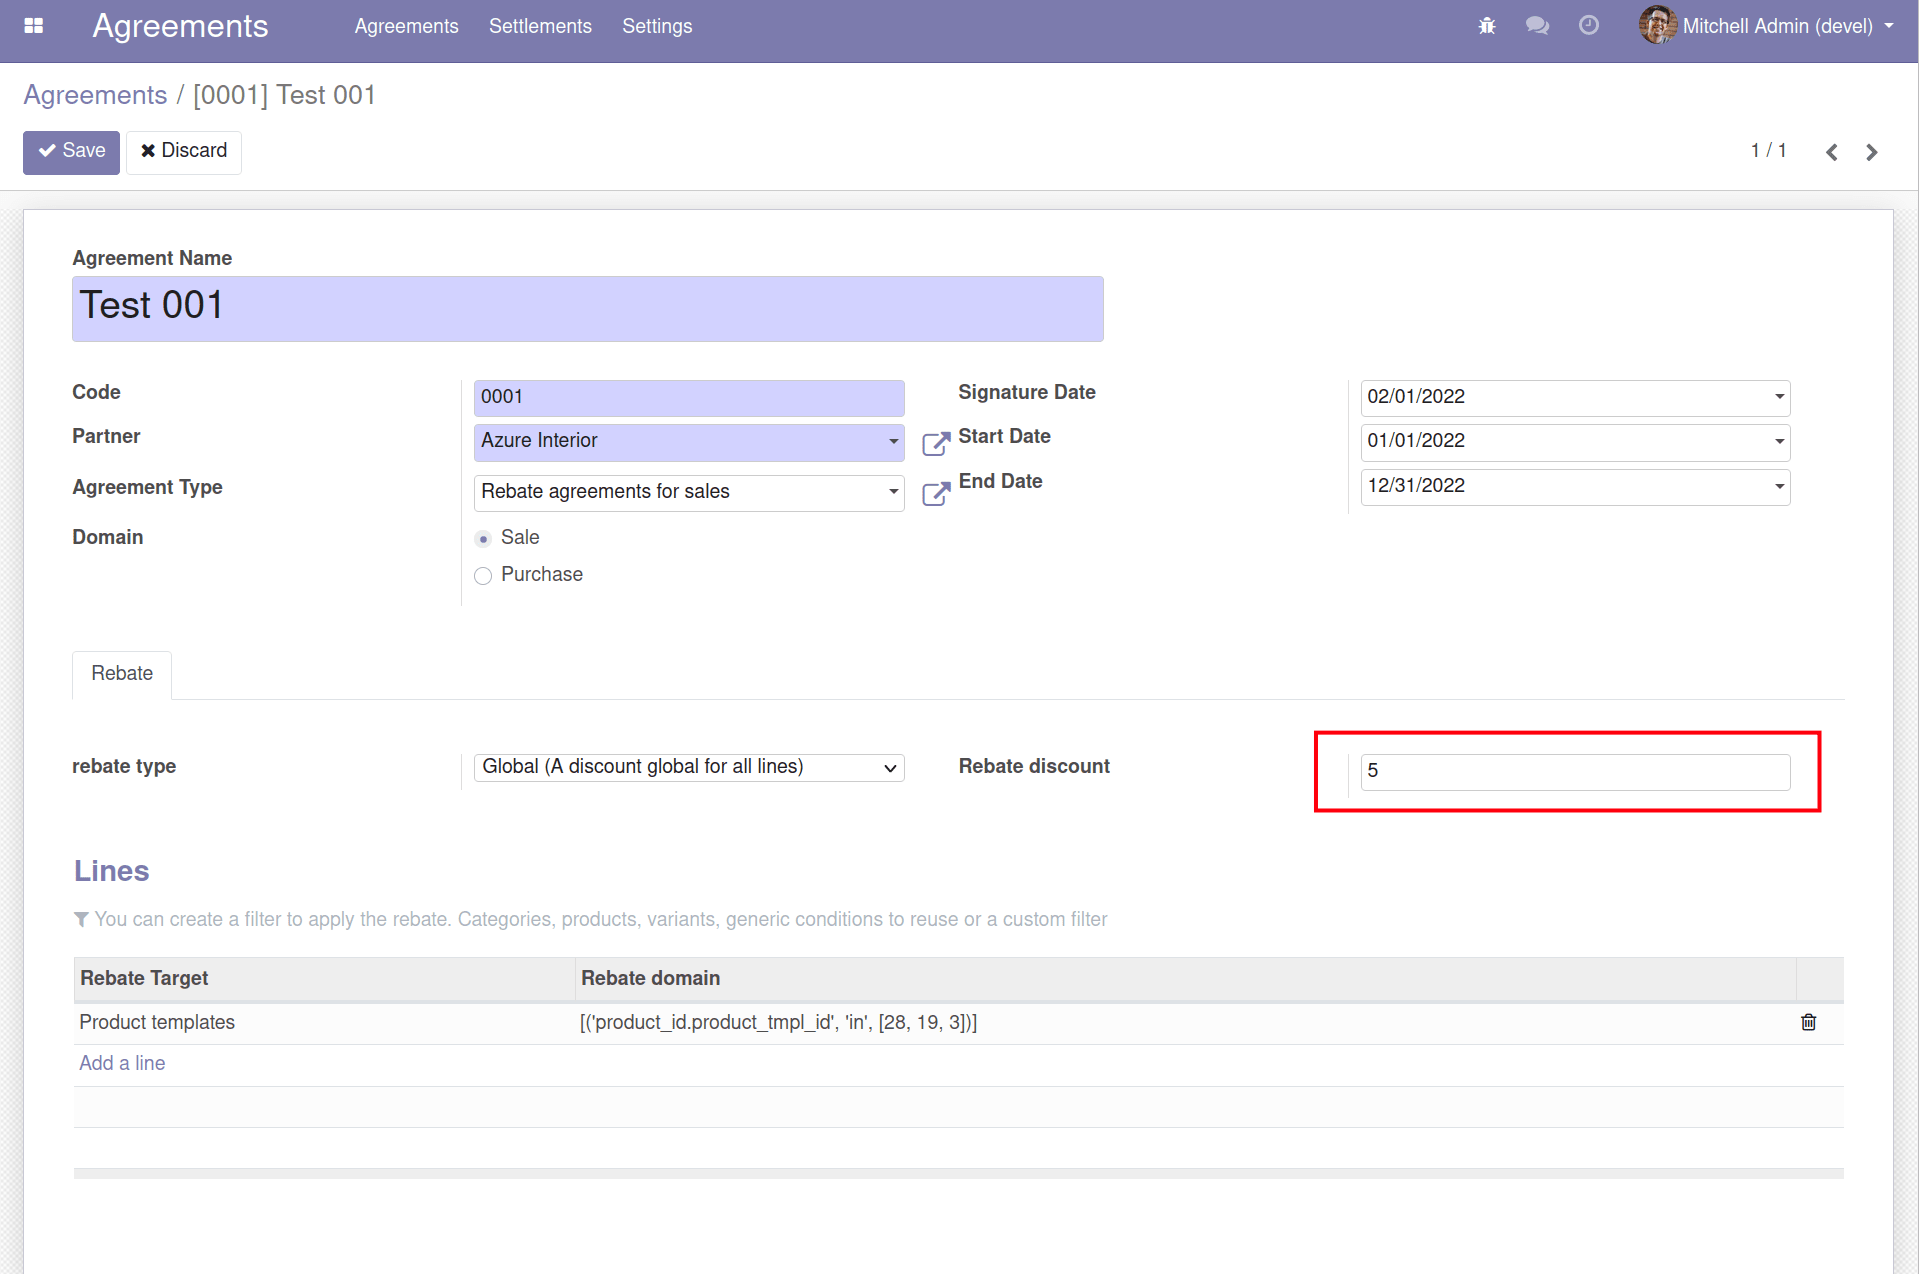Image resolution: width=1919 pixels, height=1274 pixels.
Task: Open Partner external link icon
Action: [x=936, y=443]
